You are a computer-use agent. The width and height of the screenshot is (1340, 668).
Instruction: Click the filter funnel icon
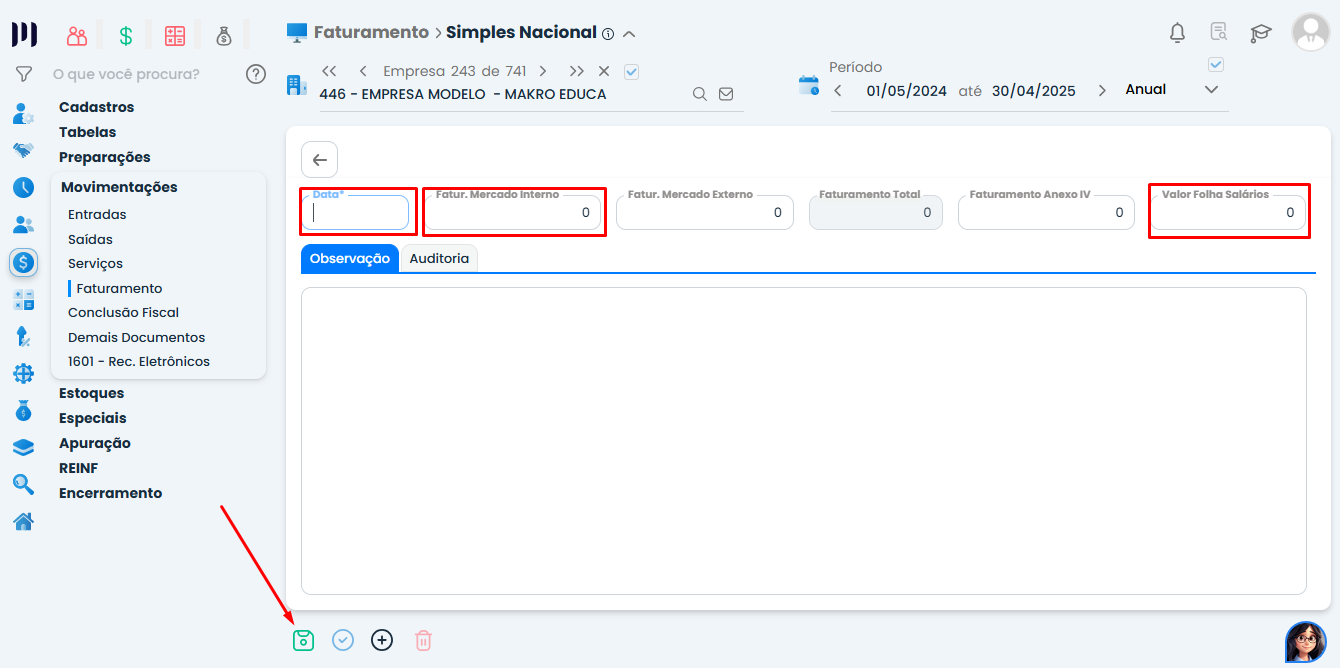click(x=24, y=74)
